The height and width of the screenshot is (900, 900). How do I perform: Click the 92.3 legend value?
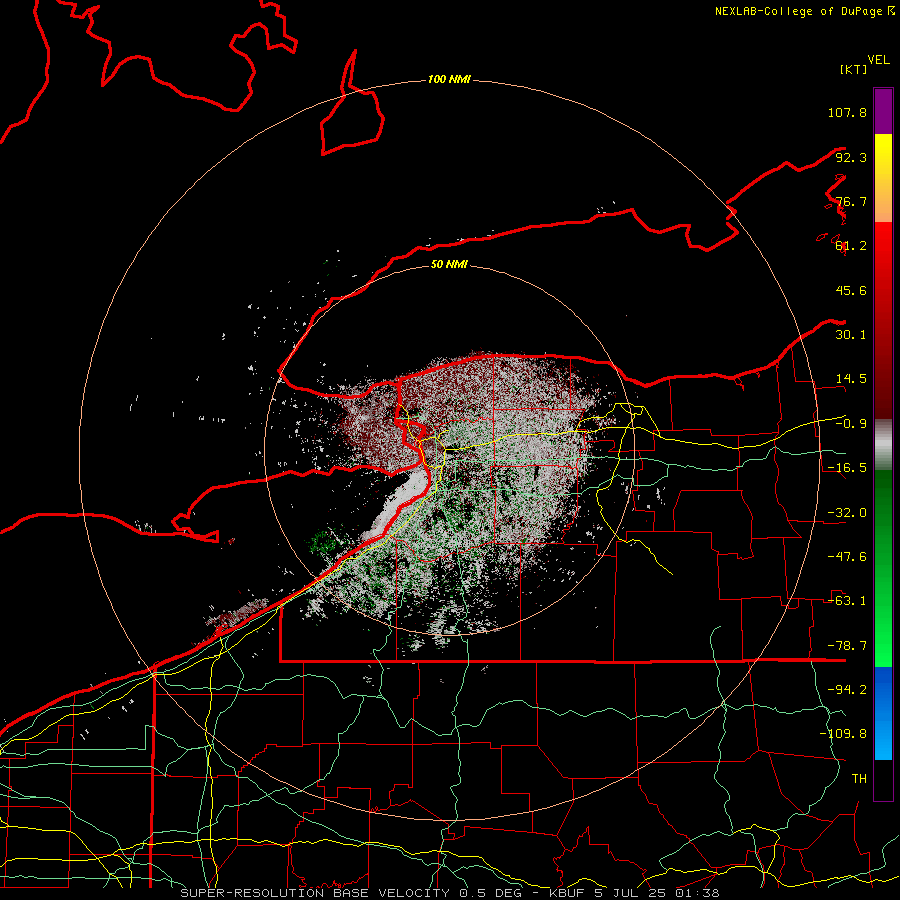coord(851,157)
